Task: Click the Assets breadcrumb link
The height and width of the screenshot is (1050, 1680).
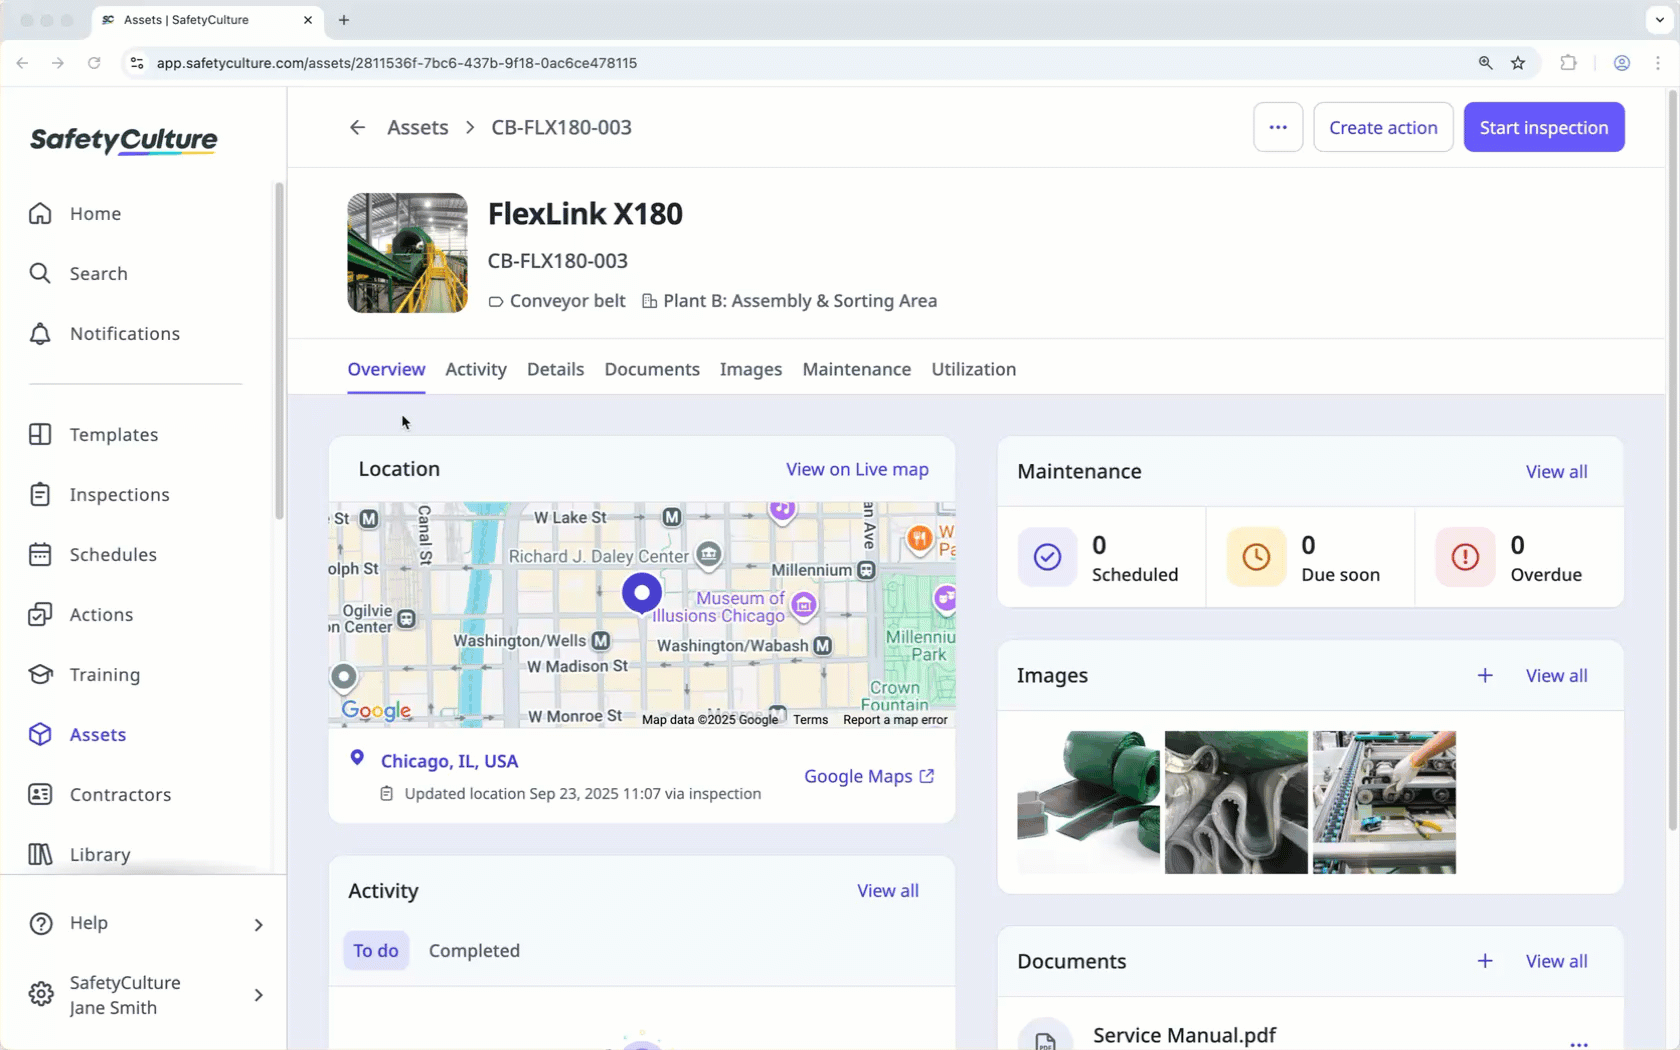Action: pos(418,127)
